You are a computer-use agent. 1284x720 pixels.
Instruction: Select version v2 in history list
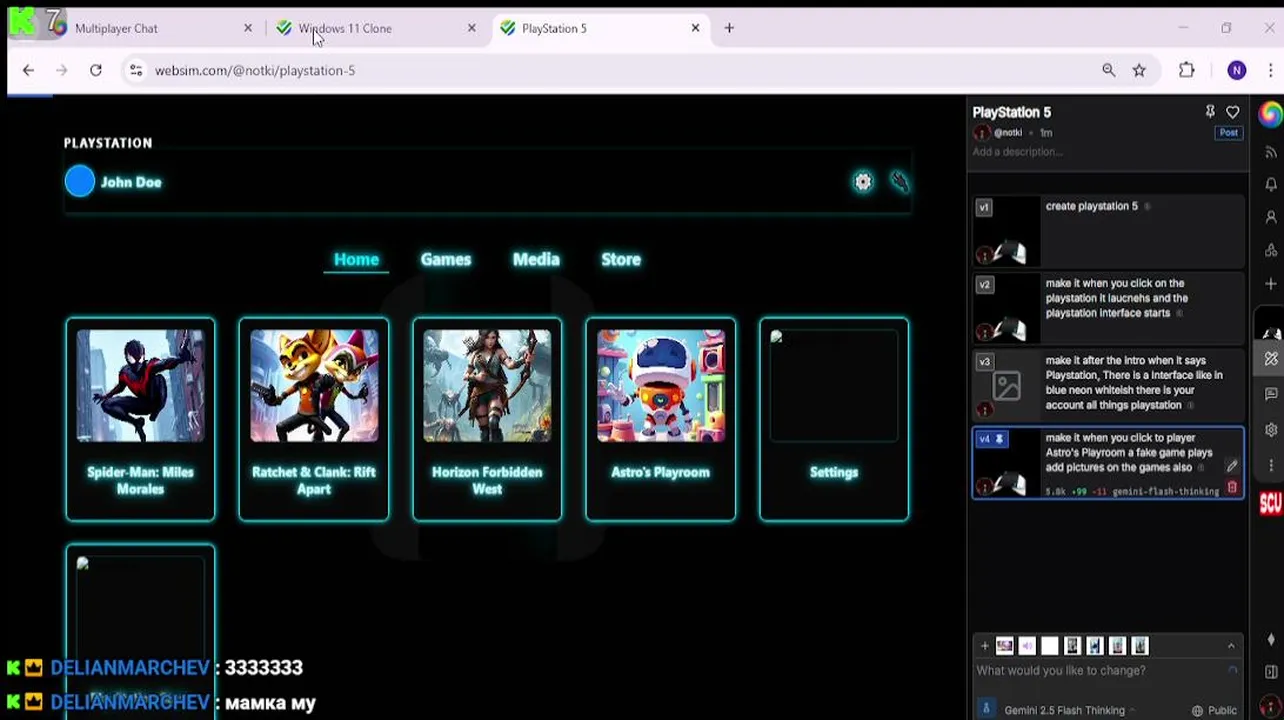(x=1108, y=309)
